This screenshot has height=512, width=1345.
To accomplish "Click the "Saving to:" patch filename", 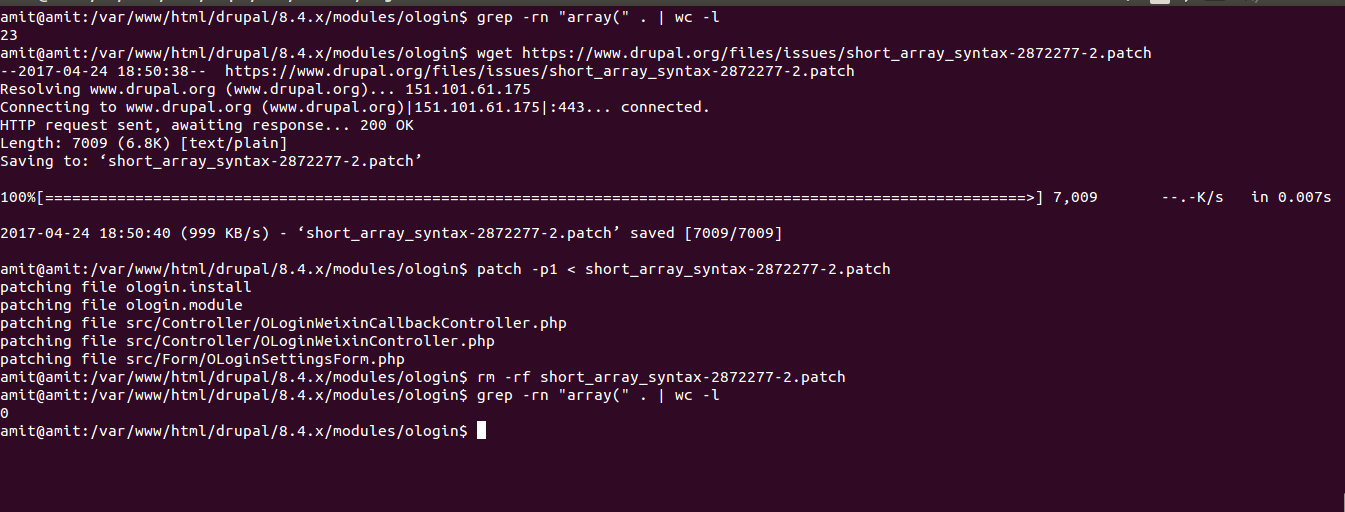I will coord(261,161).
